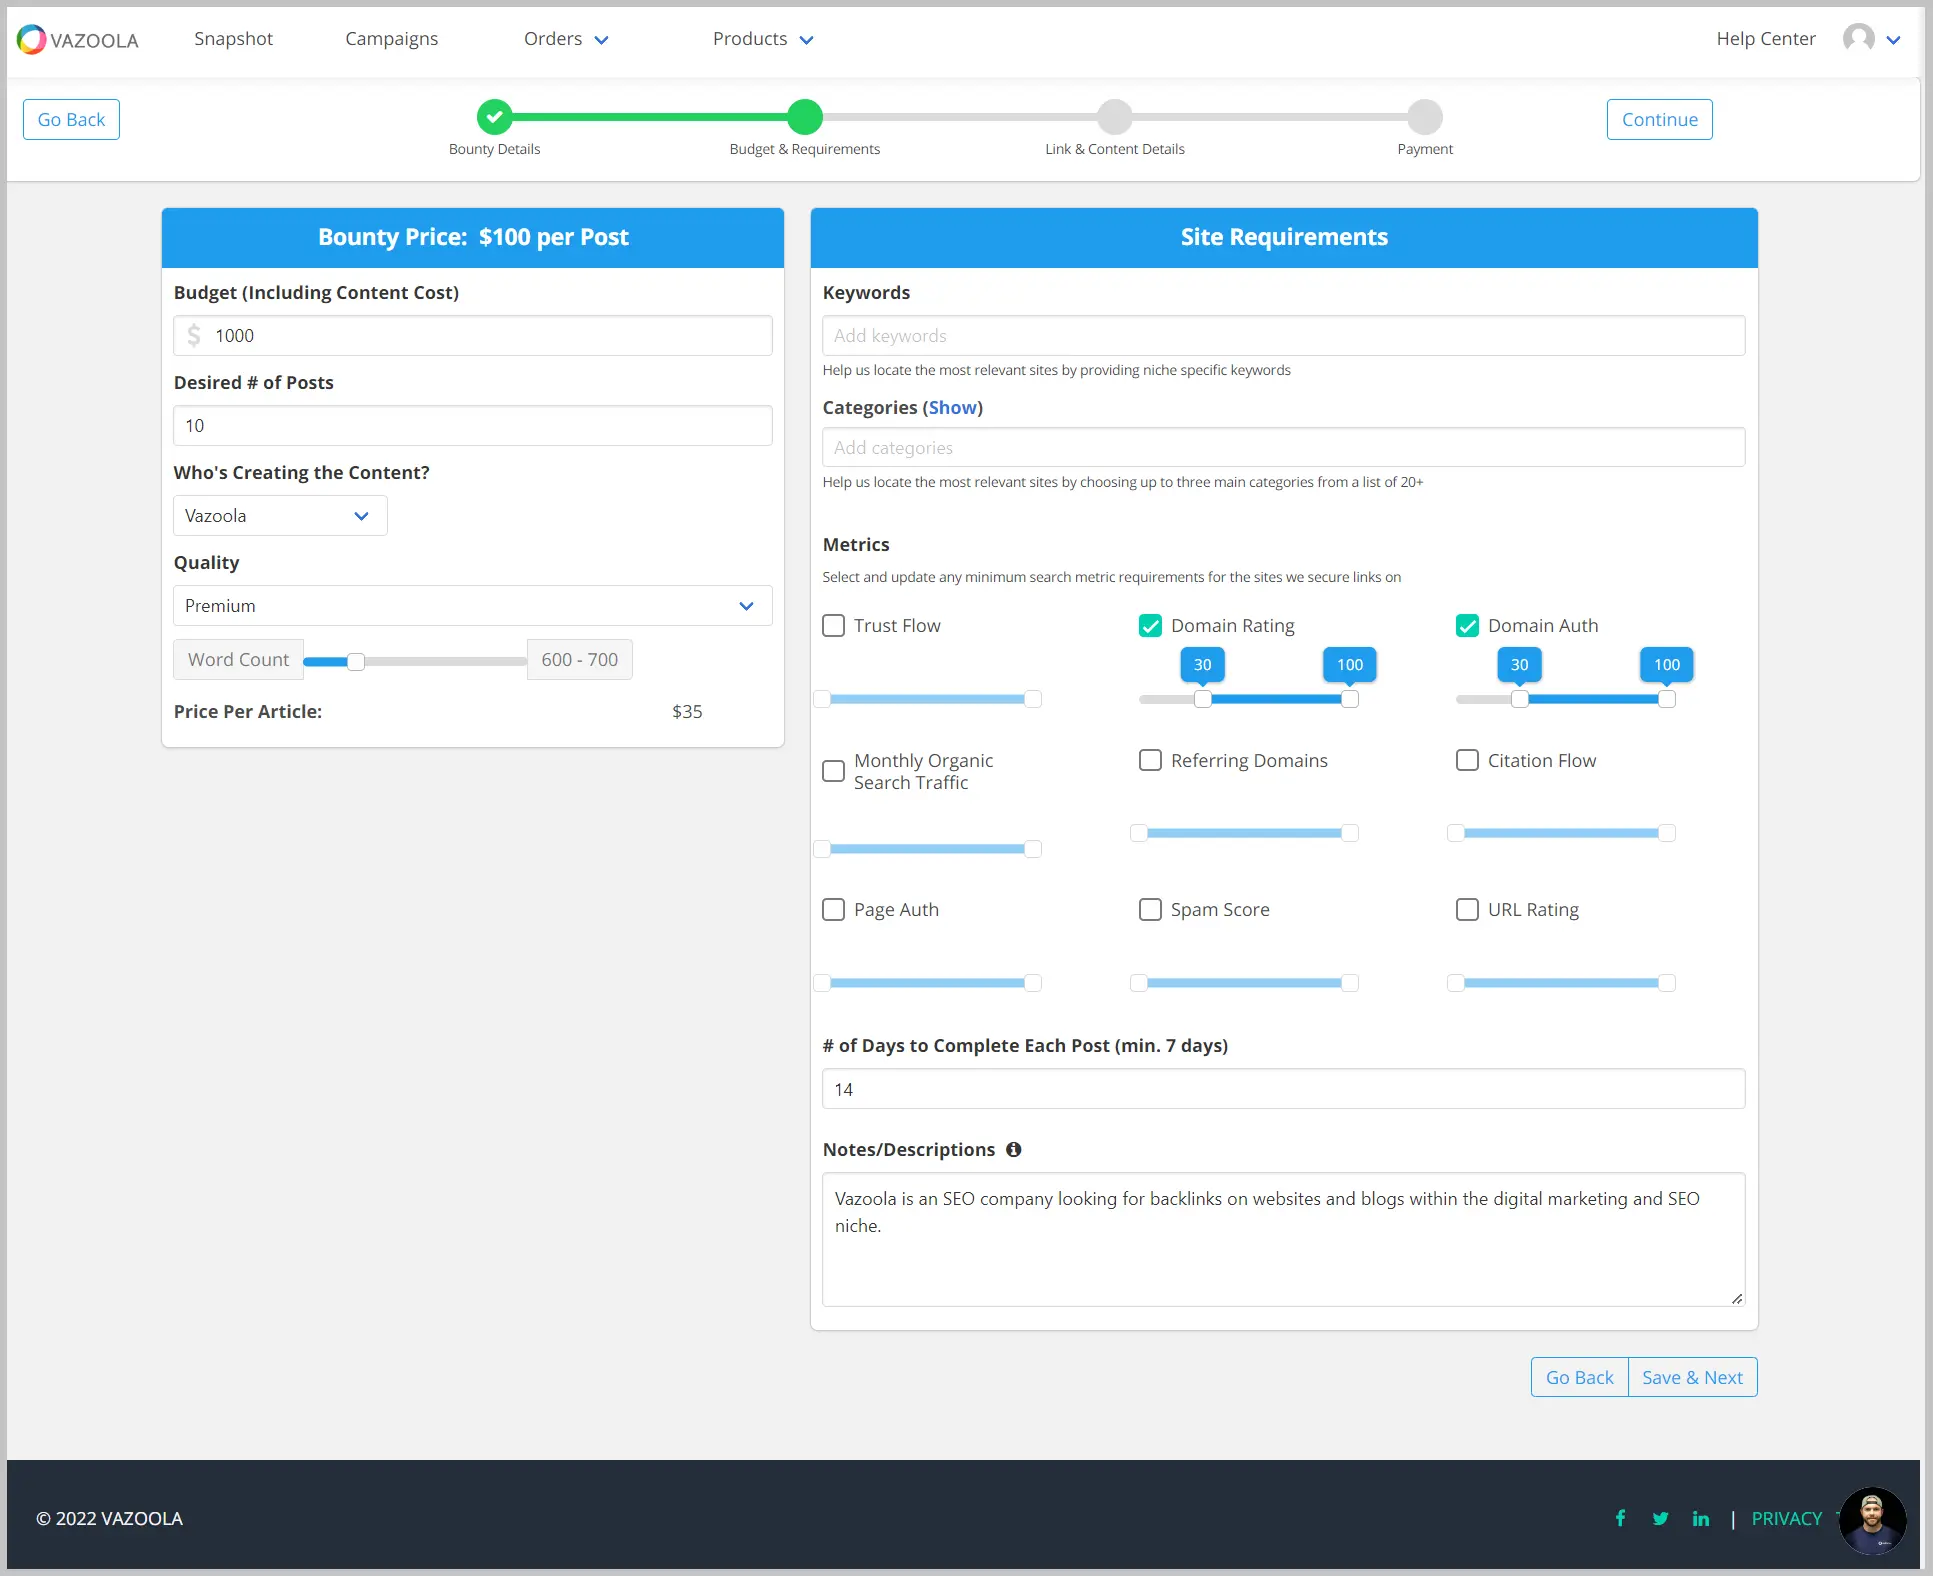The height and width of the screenshot is (1576, 1933).
Task: Uncheck the Domain Rating metric
Action: coord(1150,626)
